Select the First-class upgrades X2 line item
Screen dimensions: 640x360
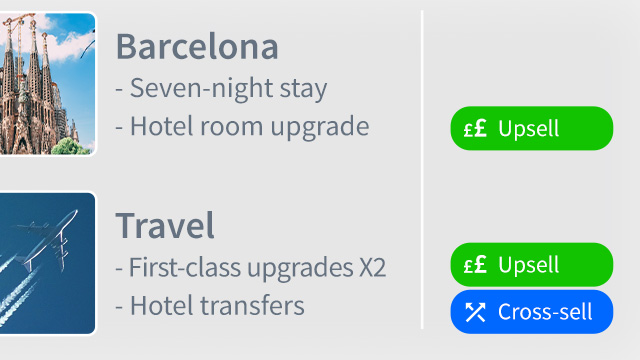[251, 268]
